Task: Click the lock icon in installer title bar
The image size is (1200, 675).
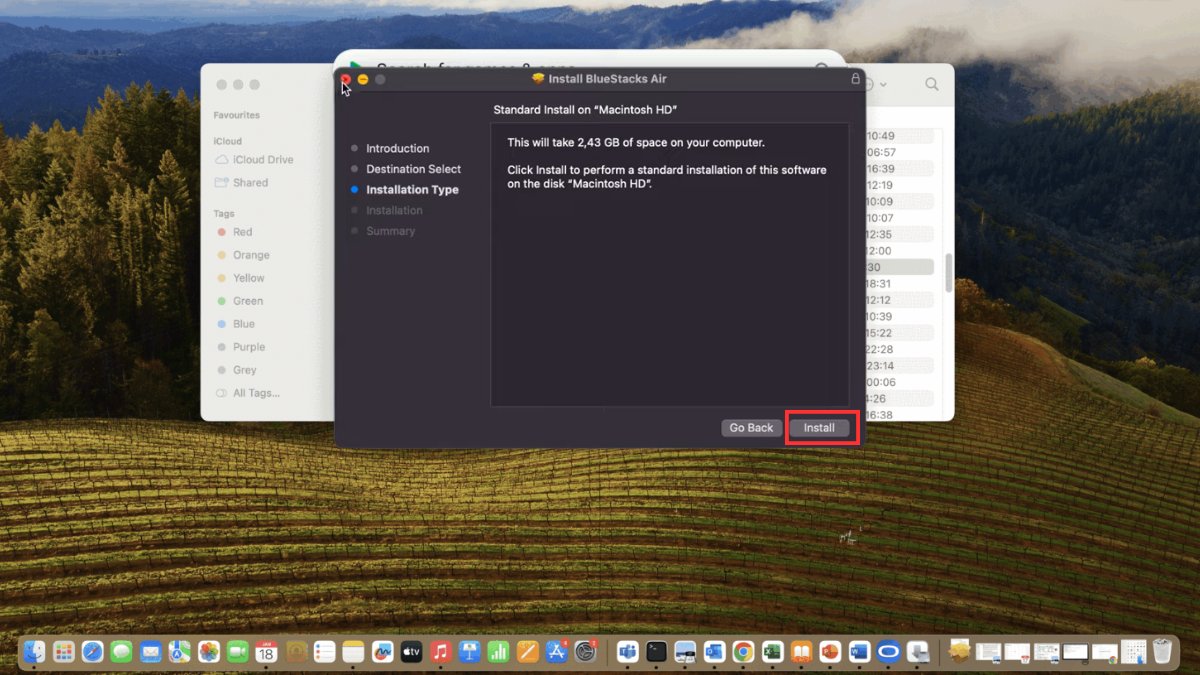Action: (x=855, y=78)
